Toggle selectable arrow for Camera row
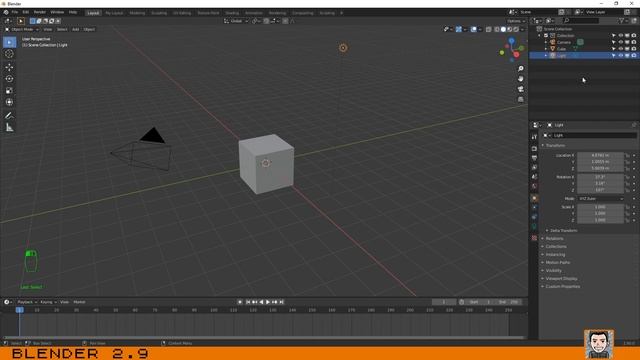This screenshot has width=640, height=360. coord(613,42)
